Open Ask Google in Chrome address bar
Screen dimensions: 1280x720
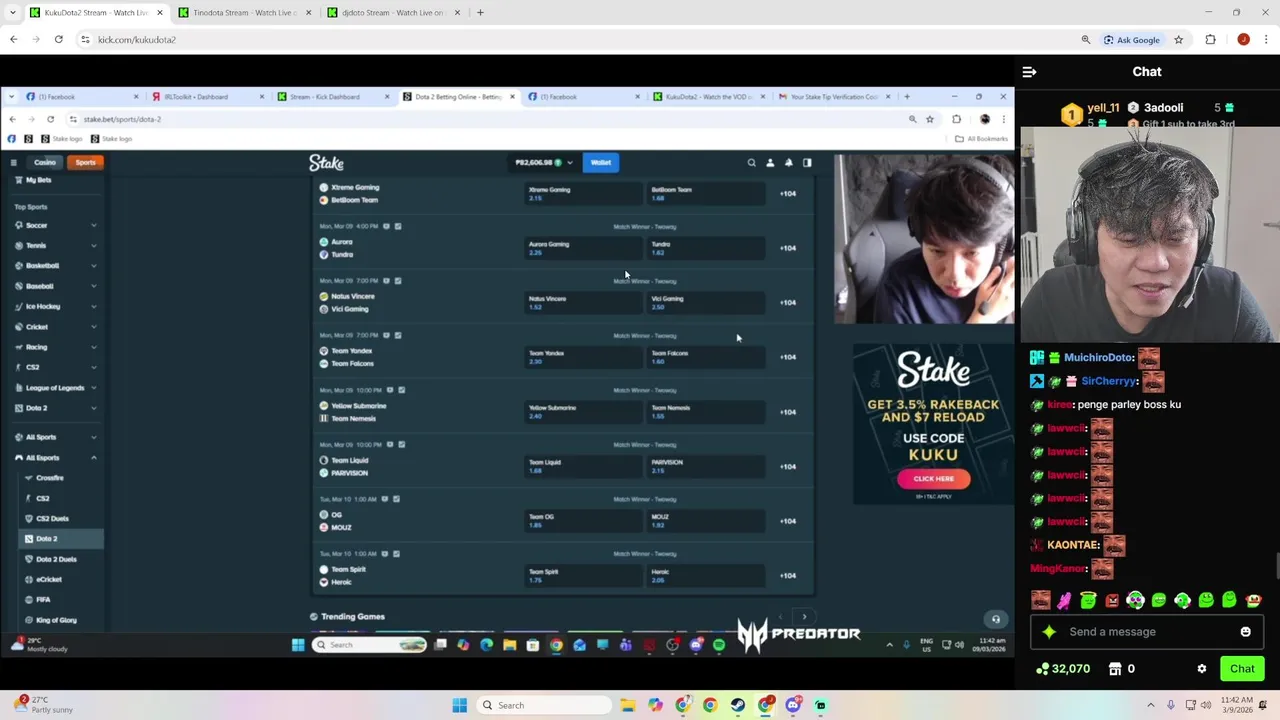coord(1132,40)
